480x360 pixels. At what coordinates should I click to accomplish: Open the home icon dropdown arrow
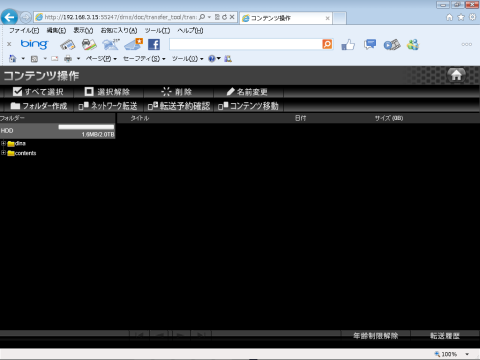pyautogui.click(x=23, y=59)
